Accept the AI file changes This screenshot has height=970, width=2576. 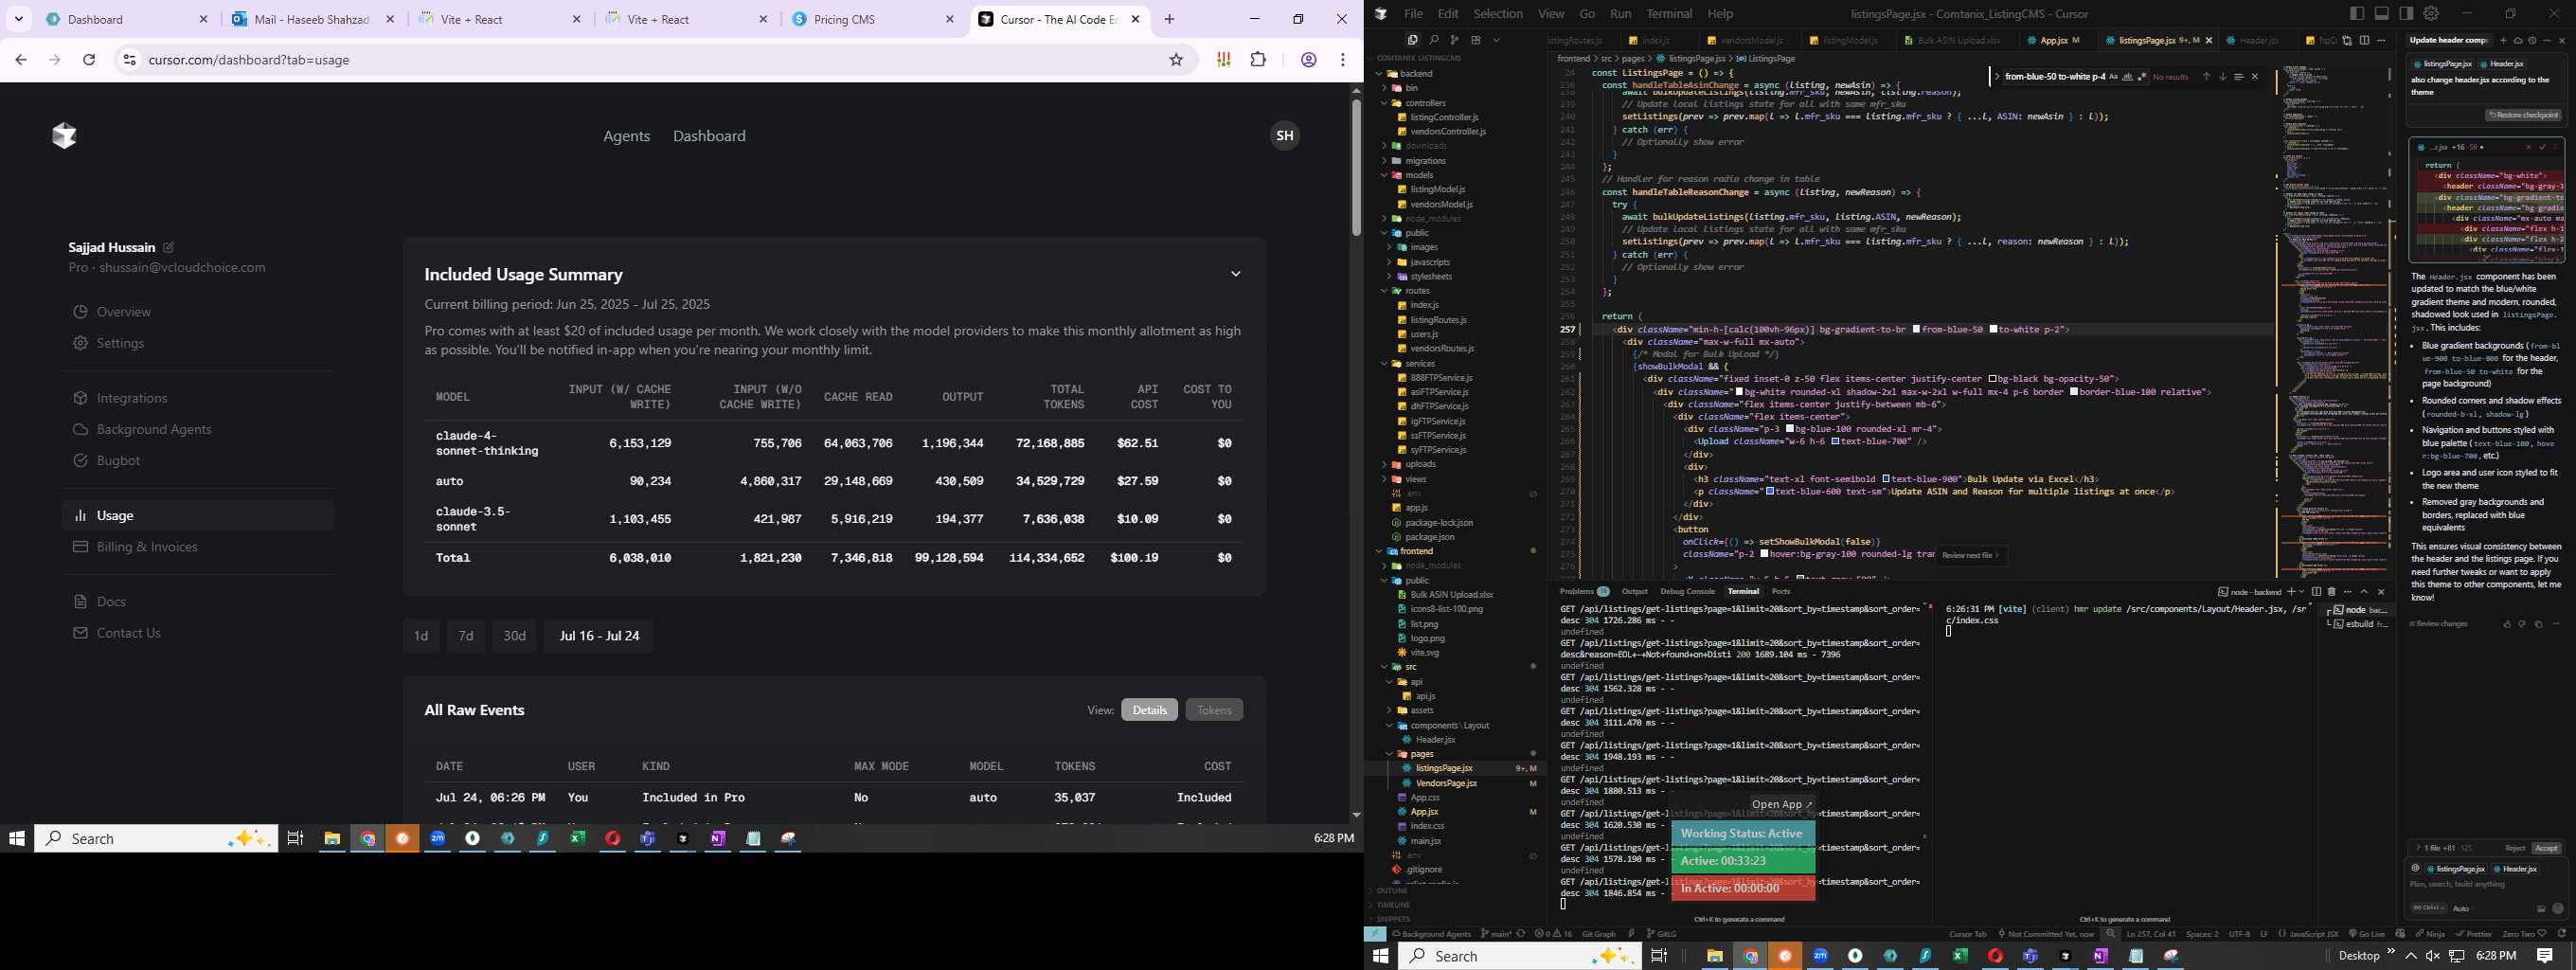pyautogui.click(x=2546, y=848)
